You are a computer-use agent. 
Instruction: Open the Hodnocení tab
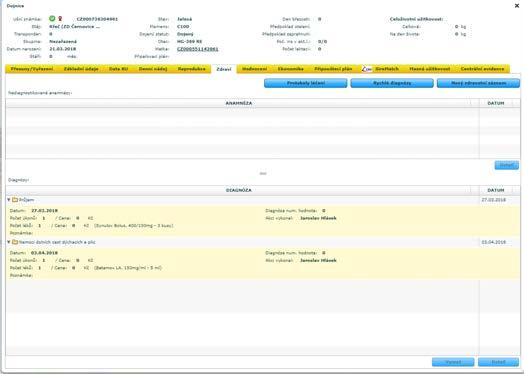[255, 69]
